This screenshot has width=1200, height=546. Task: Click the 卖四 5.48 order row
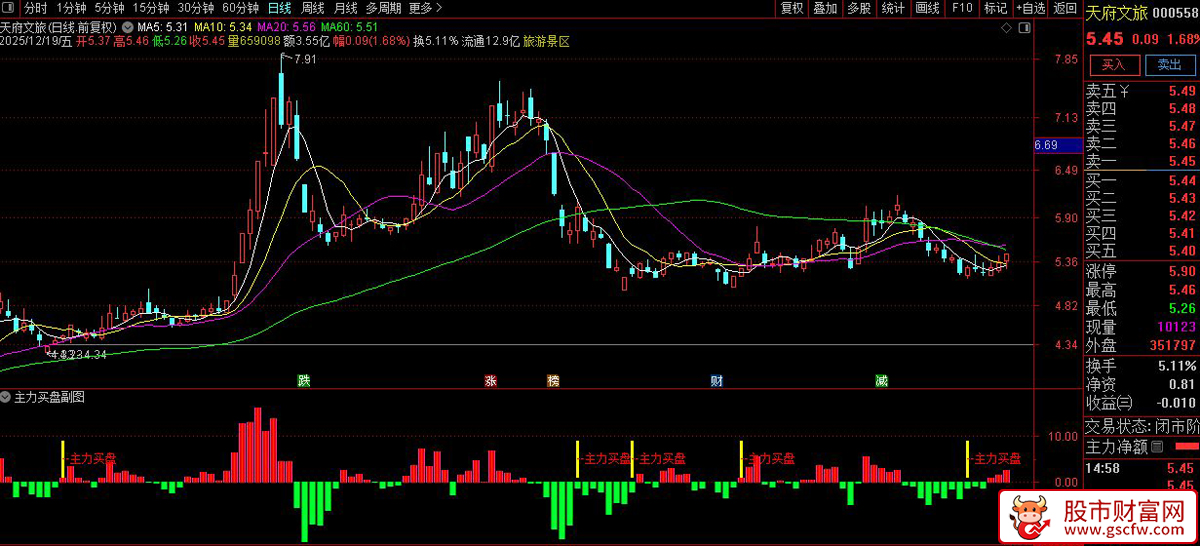pyautogui.click(x=1141, y=108)
